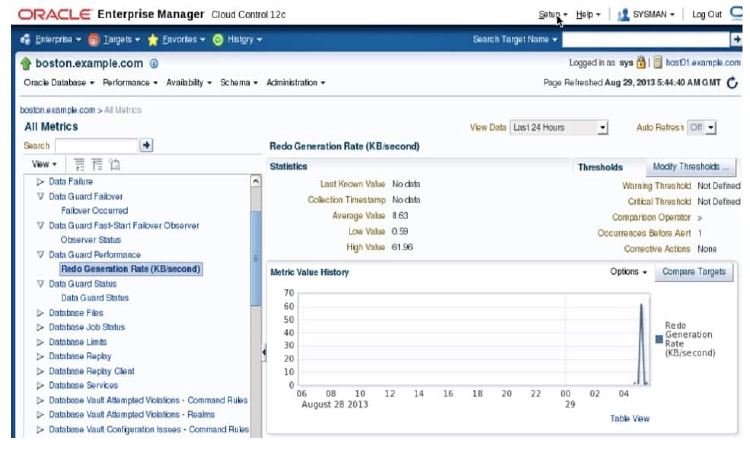Click the Modify Thresholds button
The height and width of the screenshot is (449, 750).
691,167
